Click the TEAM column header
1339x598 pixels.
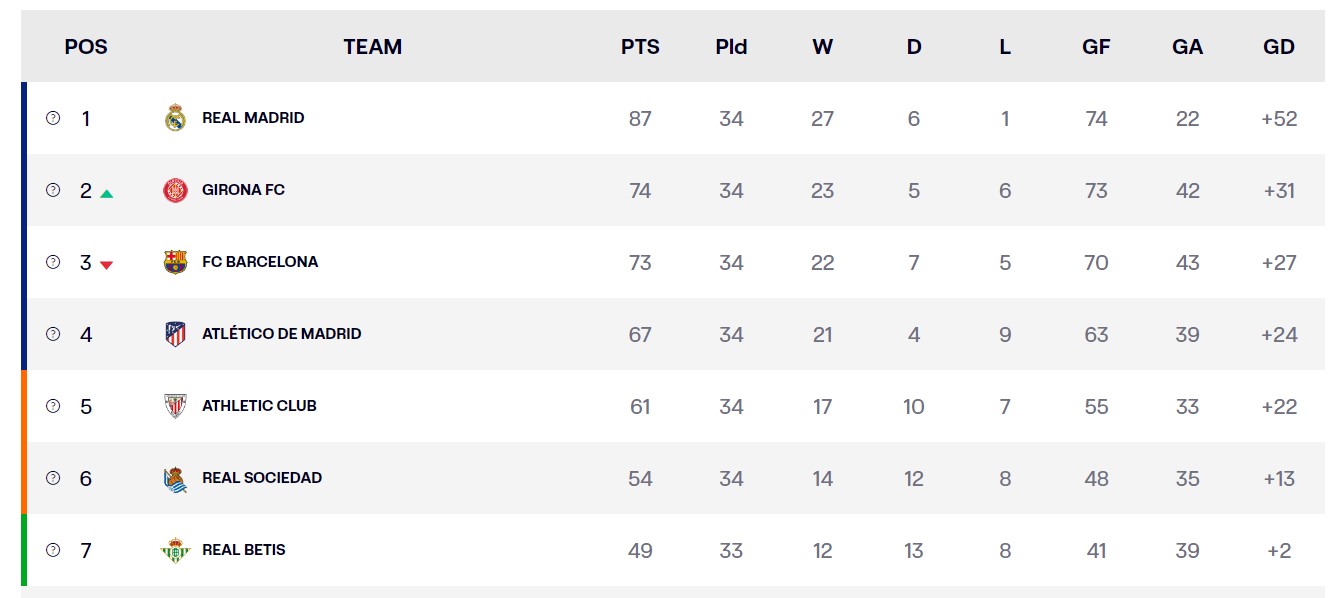pyautogui.click(x=372, y=47)
